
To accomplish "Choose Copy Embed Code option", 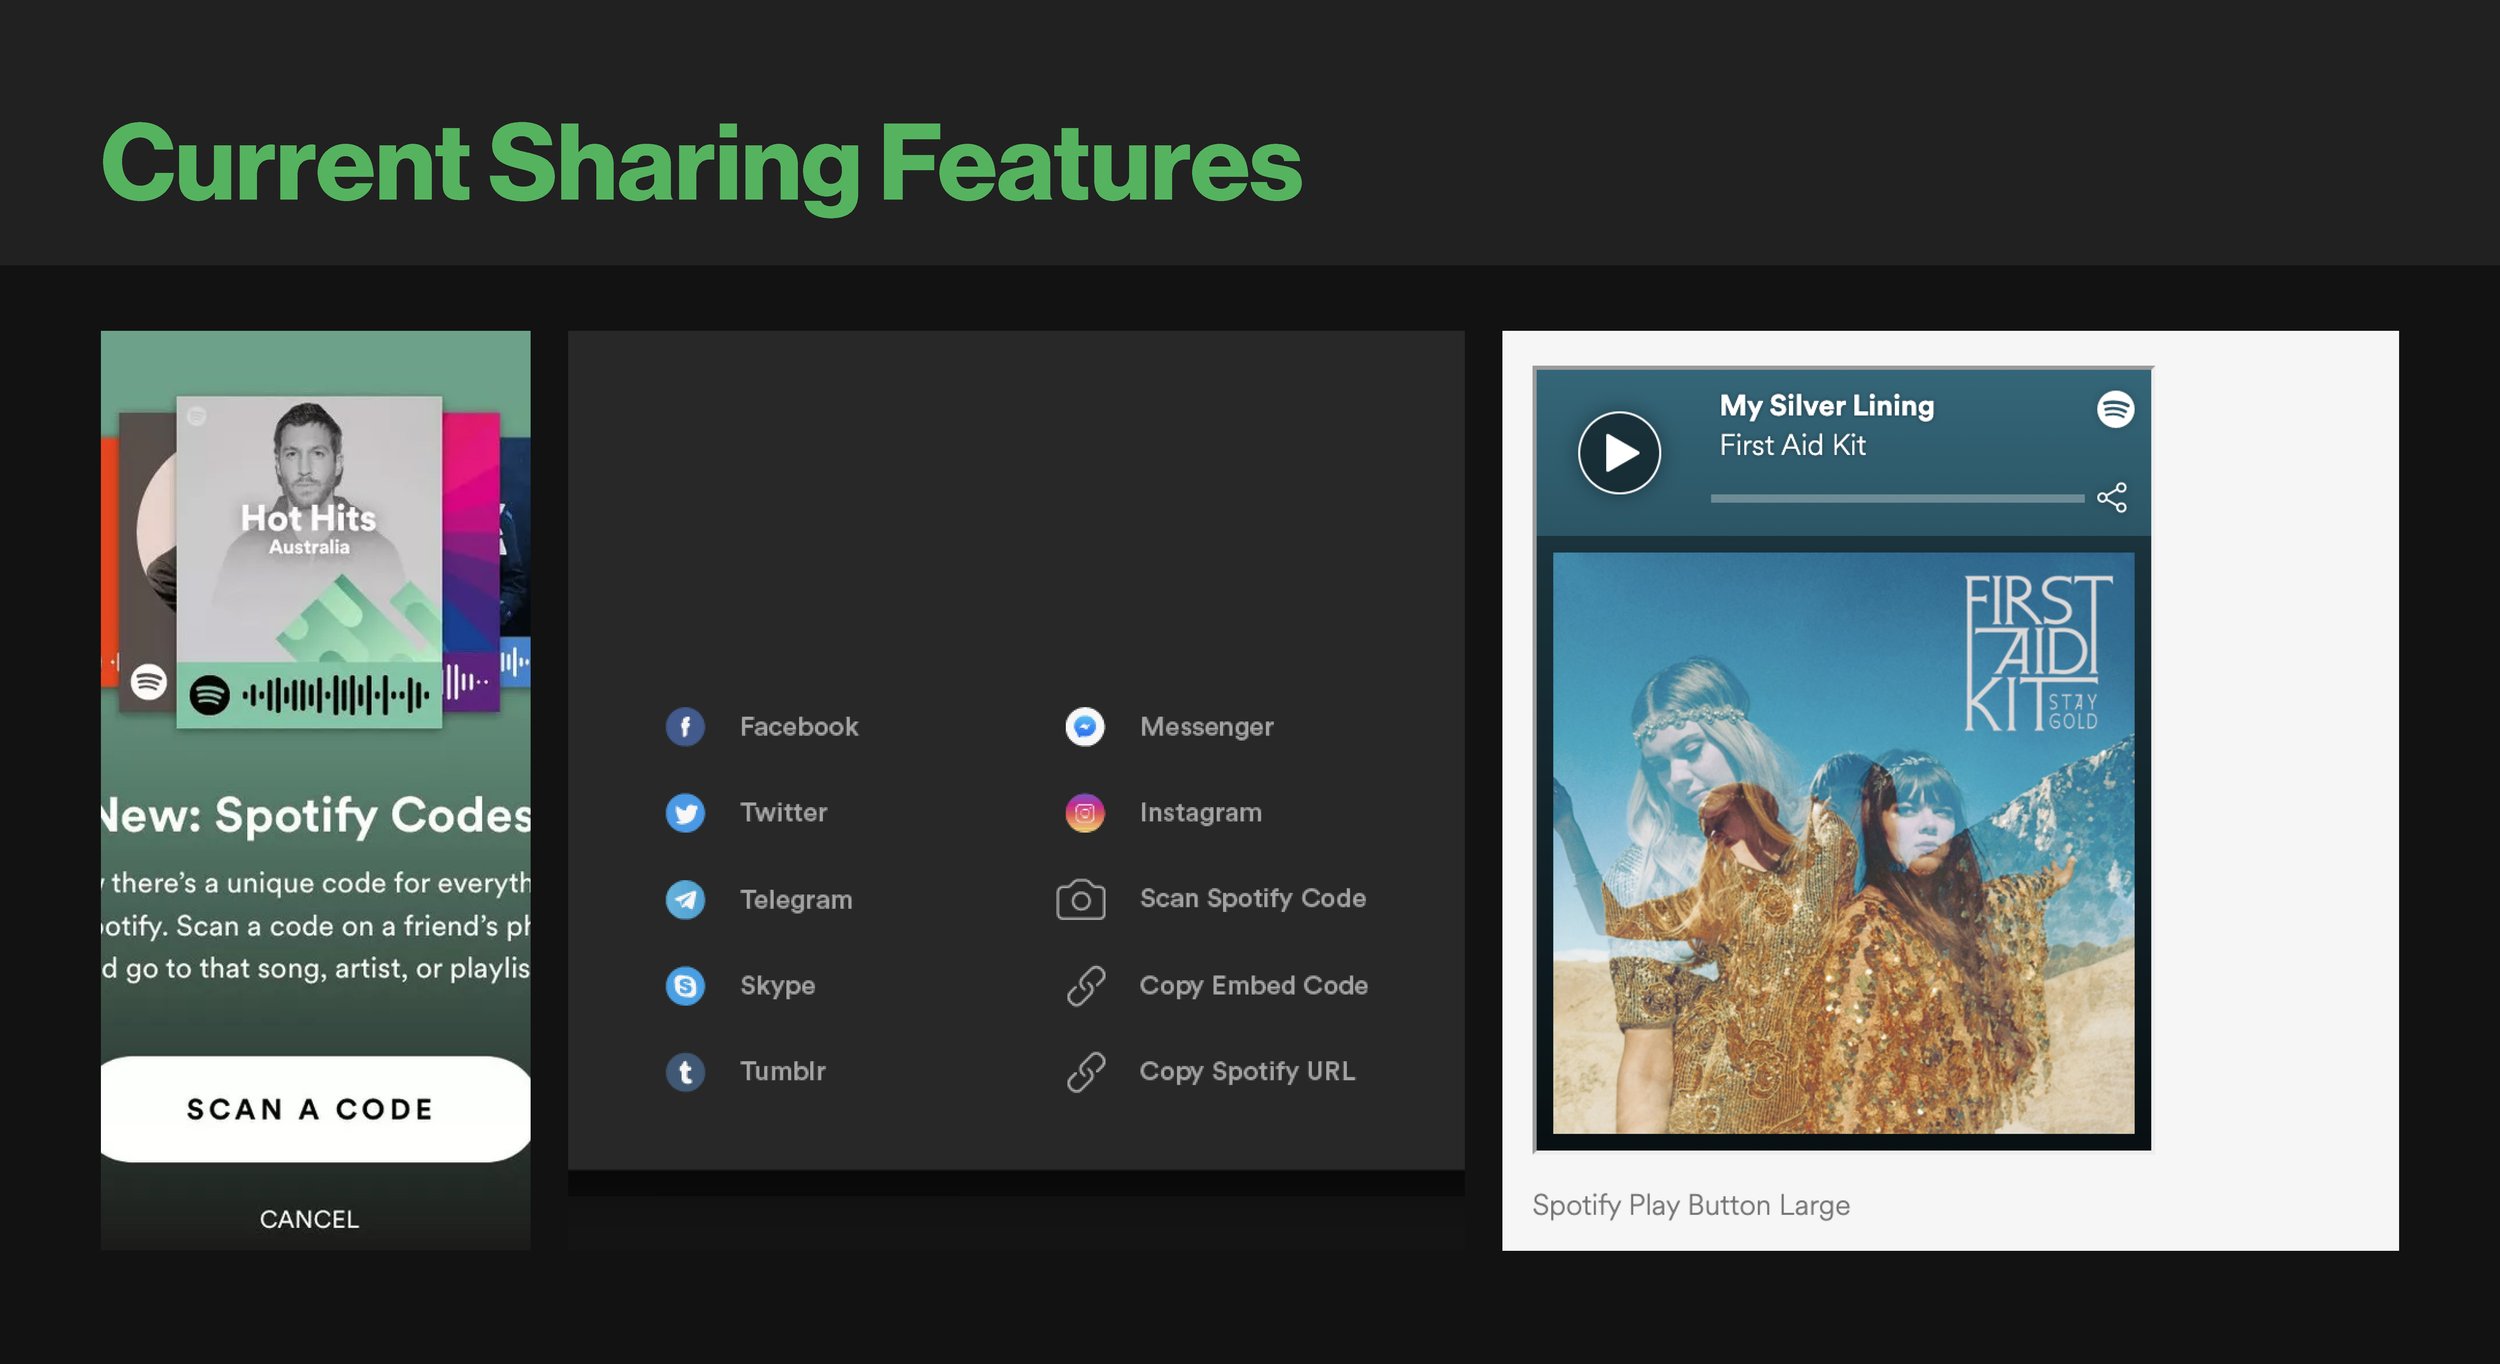I will tap(1253, 986).
